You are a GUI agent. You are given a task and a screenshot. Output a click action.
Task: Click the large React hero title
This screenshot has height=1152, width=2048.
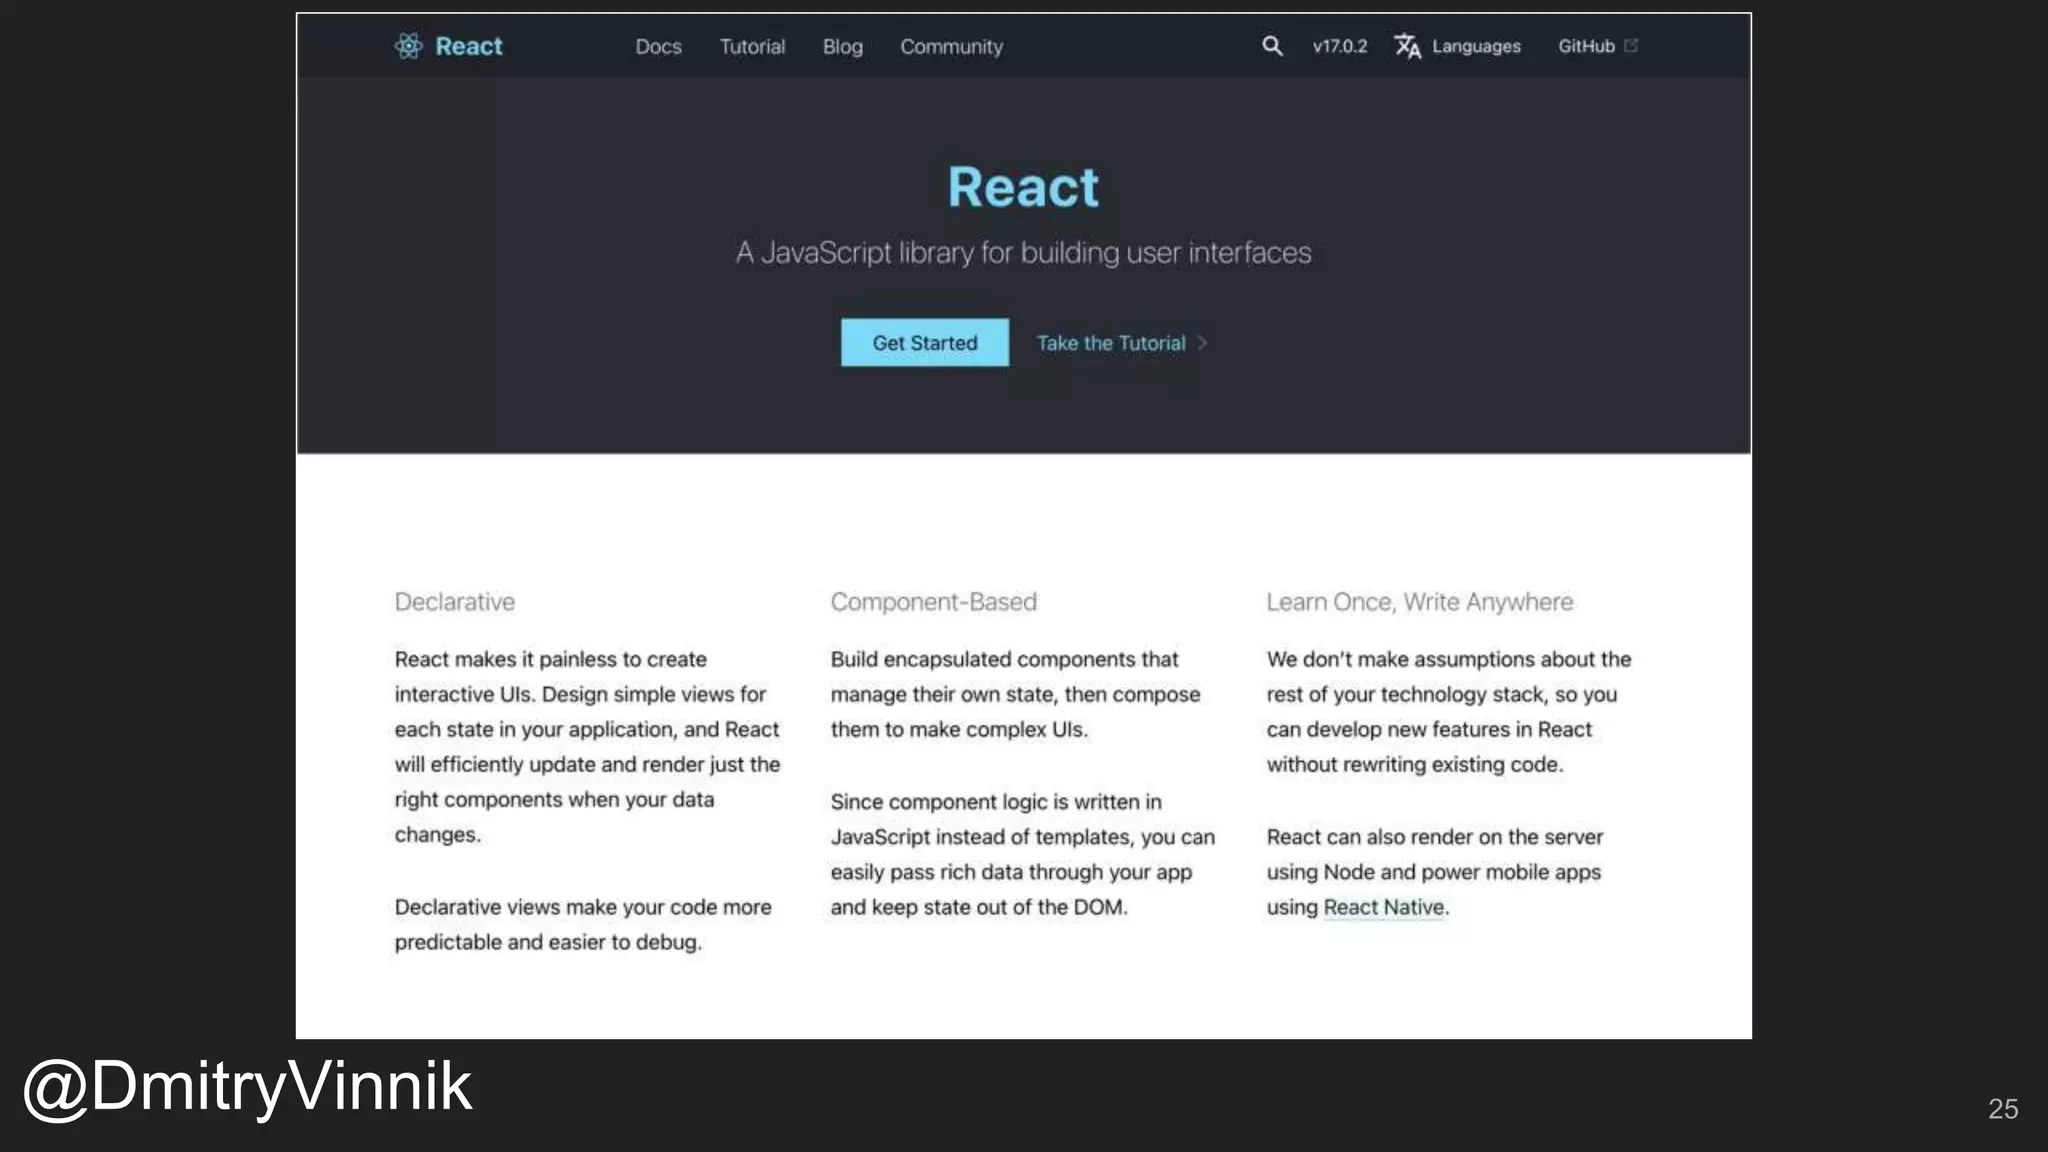point(1023,188)
